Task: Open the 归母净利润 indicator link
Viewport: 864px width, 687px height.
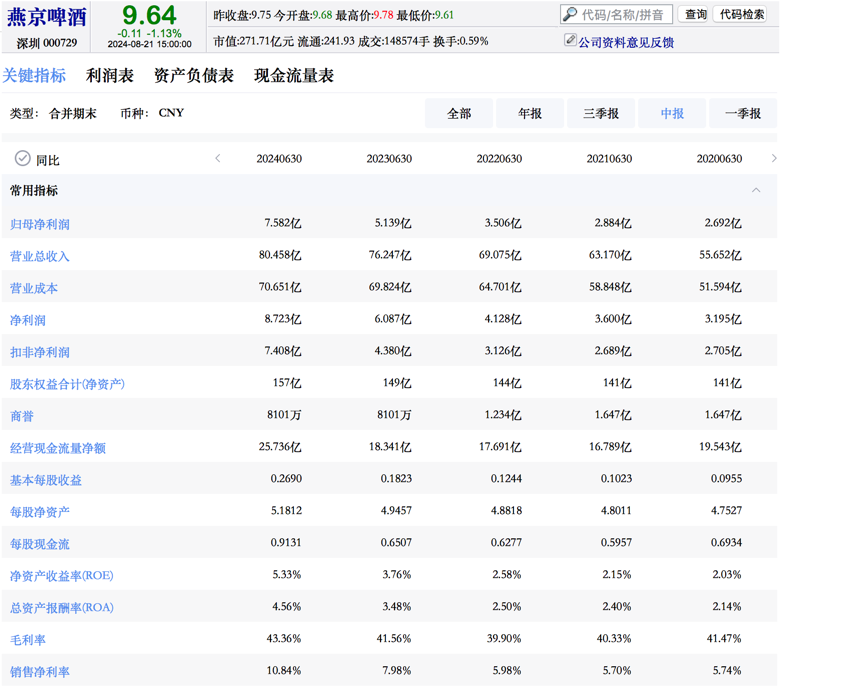Action: click(40, 224)
